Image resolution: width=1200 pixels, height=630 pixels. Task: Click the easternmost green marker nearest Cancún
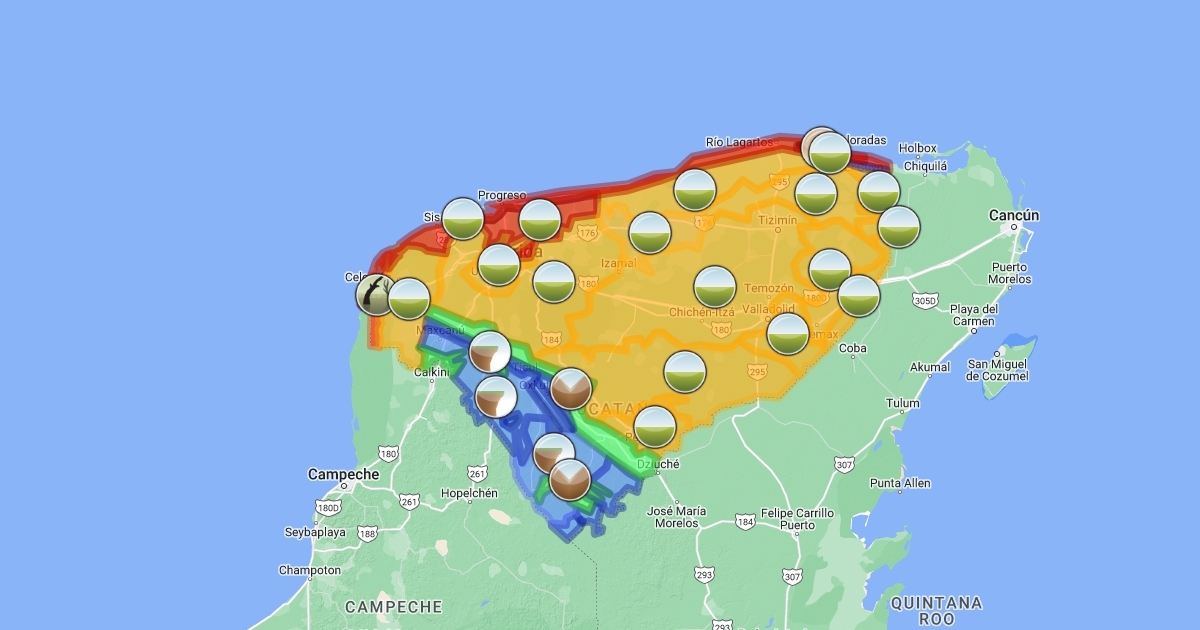(899, 227)
